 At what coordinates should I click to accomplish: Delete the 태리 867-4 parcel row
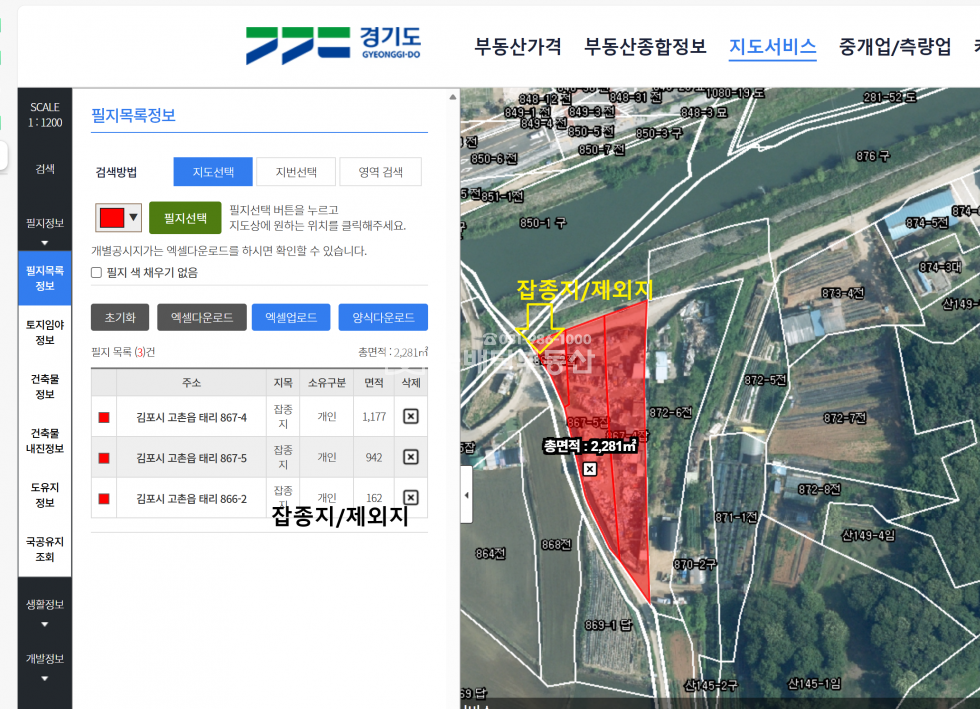[410, 416]
